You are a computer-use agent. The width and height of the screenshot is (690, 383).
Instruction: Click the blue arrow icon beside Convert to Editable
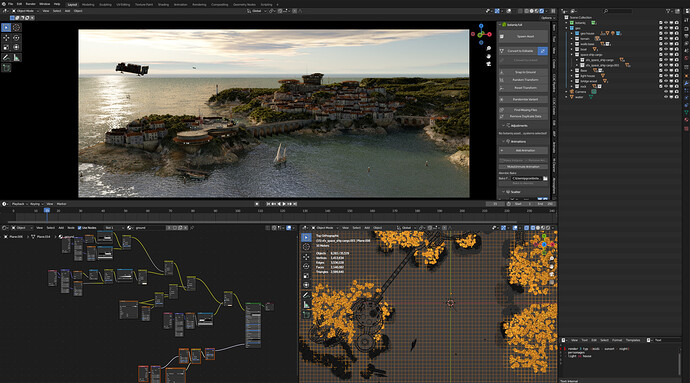point(543,51)
